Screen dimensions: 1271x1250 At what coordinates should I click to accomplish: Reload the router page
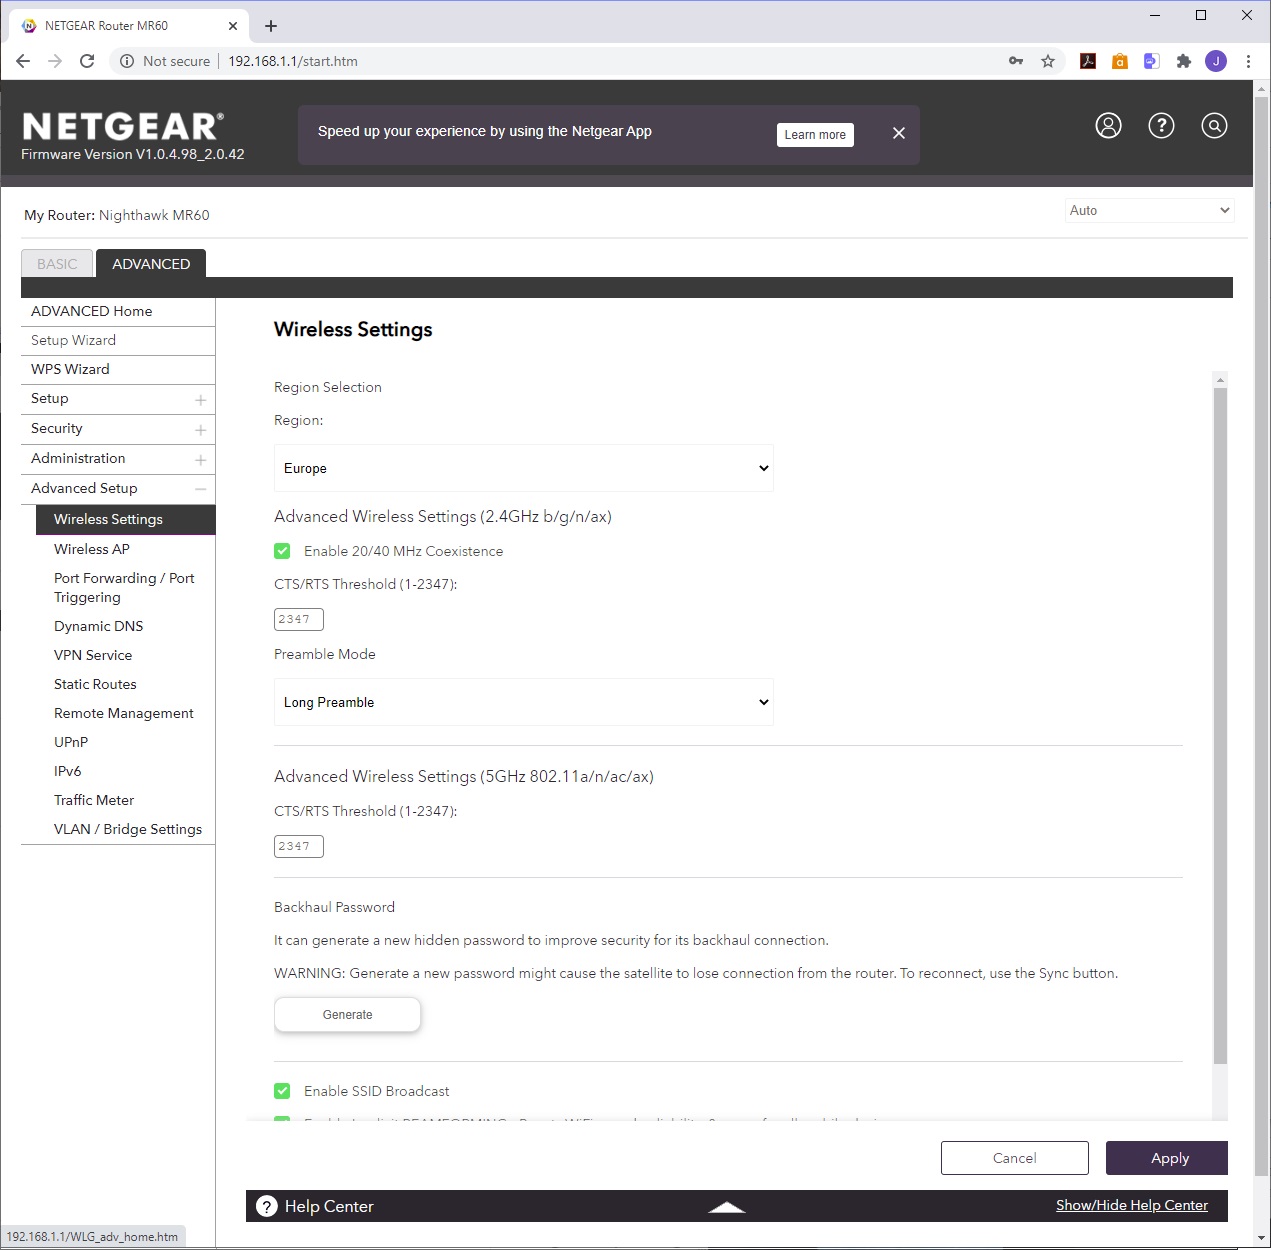click(x=87, y=61)
